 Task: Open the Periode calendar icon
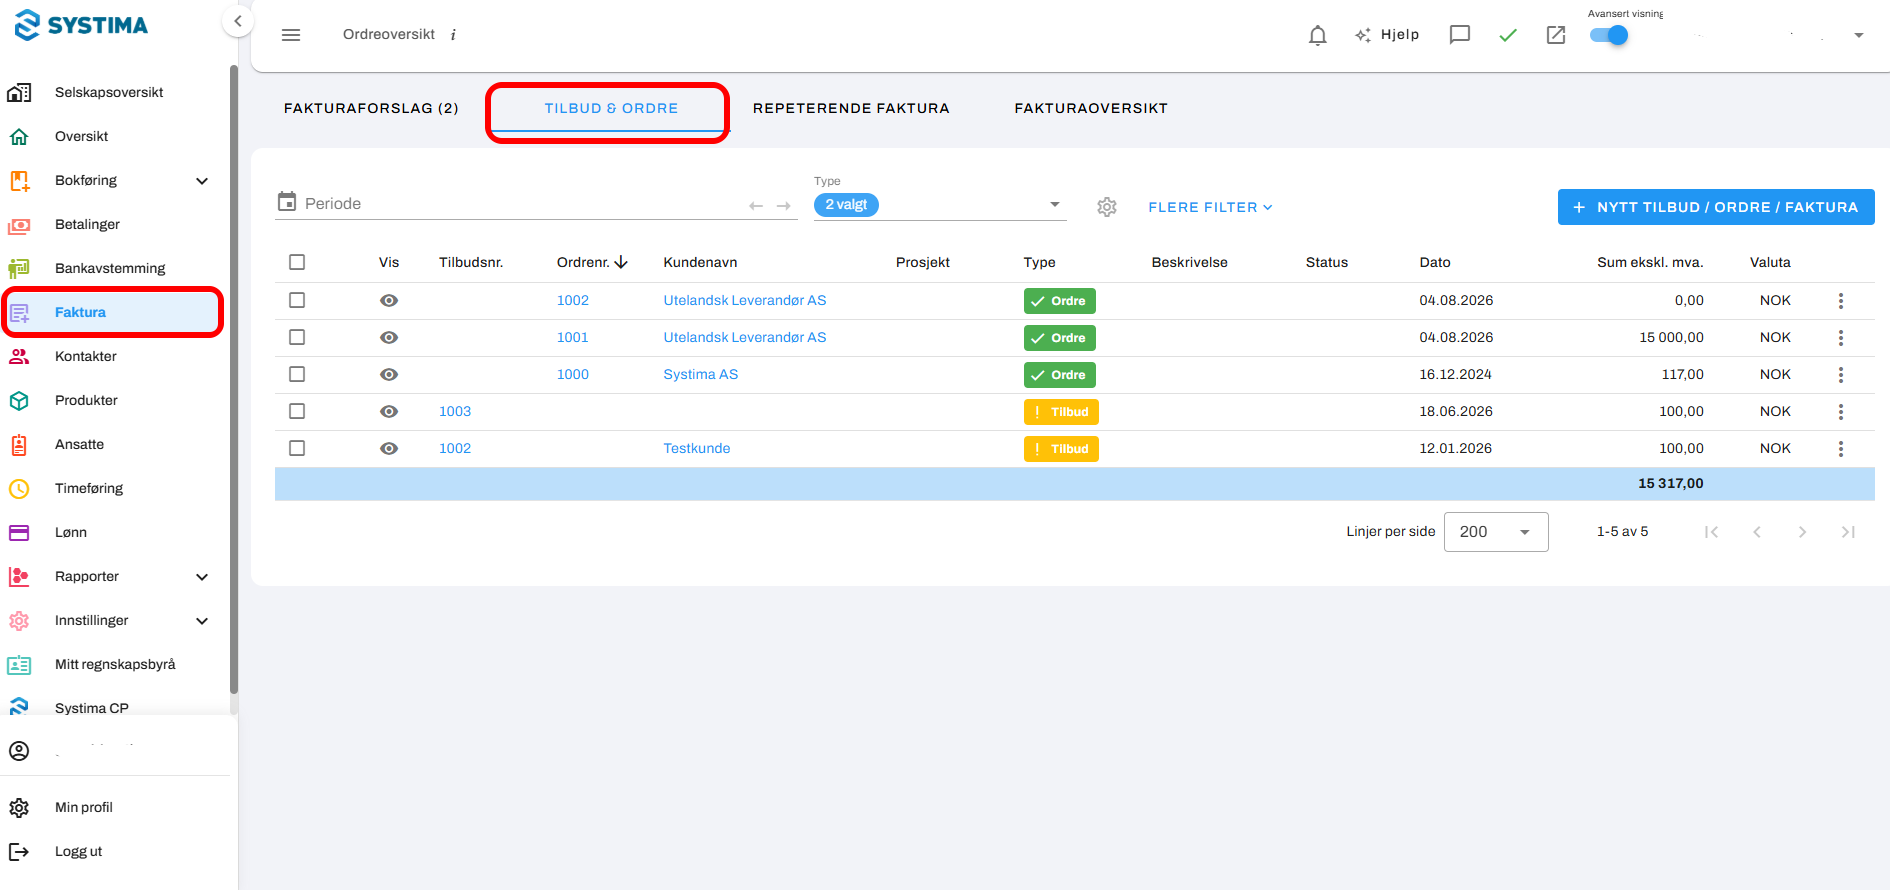pos(287,202)
